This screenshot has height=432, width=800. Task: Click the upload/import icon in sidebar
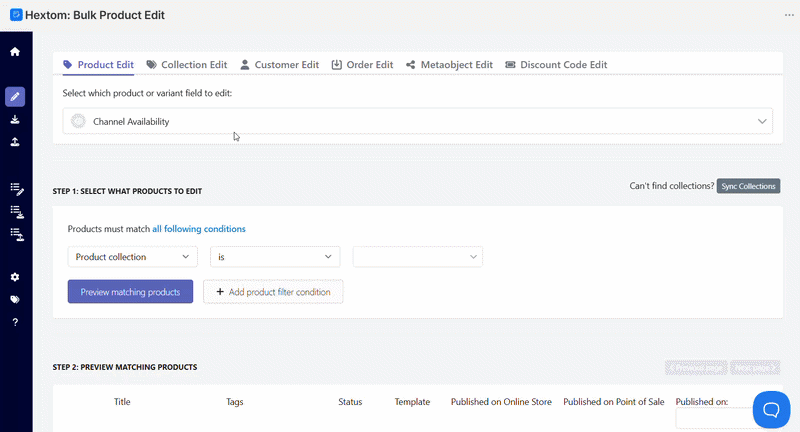coord(15,142)
